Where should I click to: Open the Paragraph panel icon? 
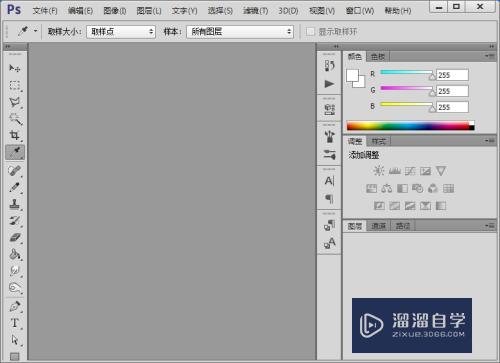329,199
